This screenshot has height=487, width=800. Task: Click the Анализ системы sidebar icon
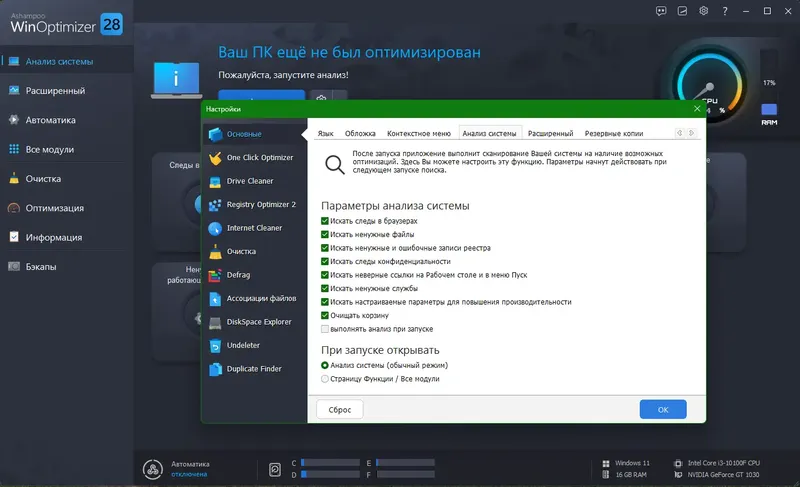coord(14,61)
